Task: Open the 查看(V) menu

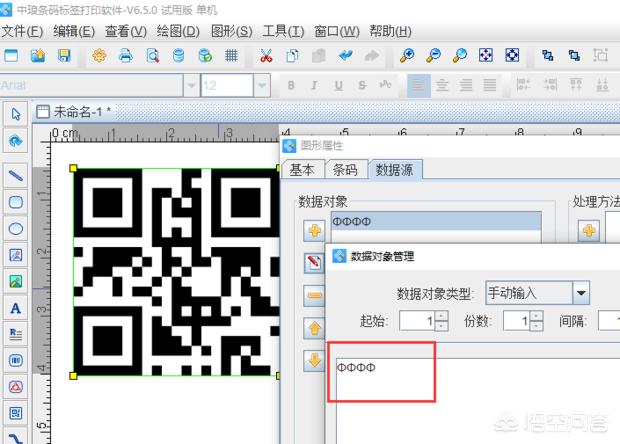Action: (126, 31)
